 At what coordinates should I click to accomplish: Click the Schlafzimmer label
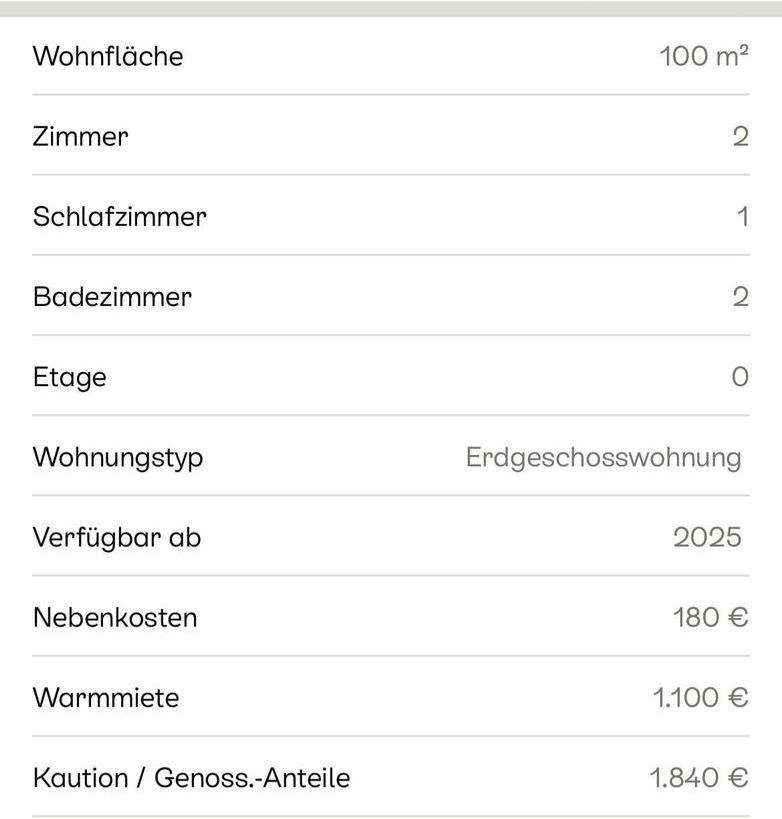click(120, 216)
